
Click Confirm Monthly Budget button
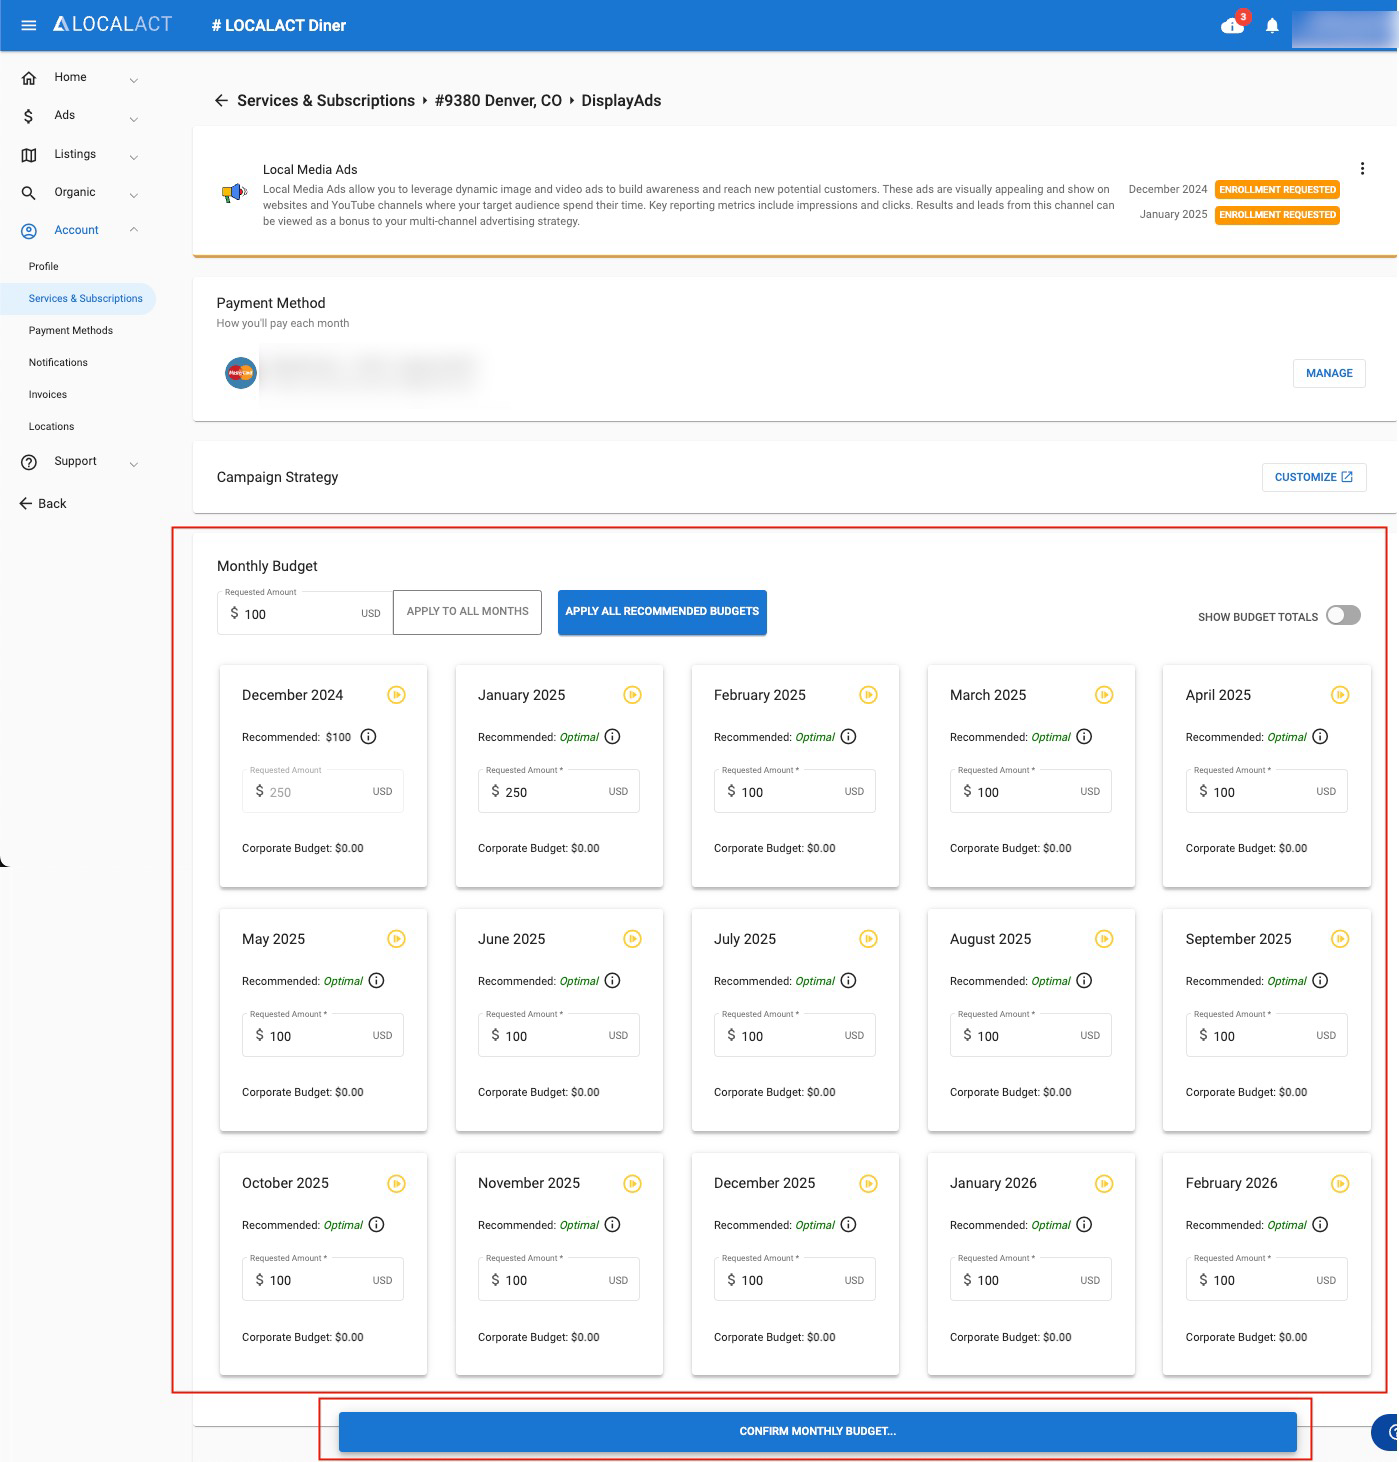click(817, 1431)
